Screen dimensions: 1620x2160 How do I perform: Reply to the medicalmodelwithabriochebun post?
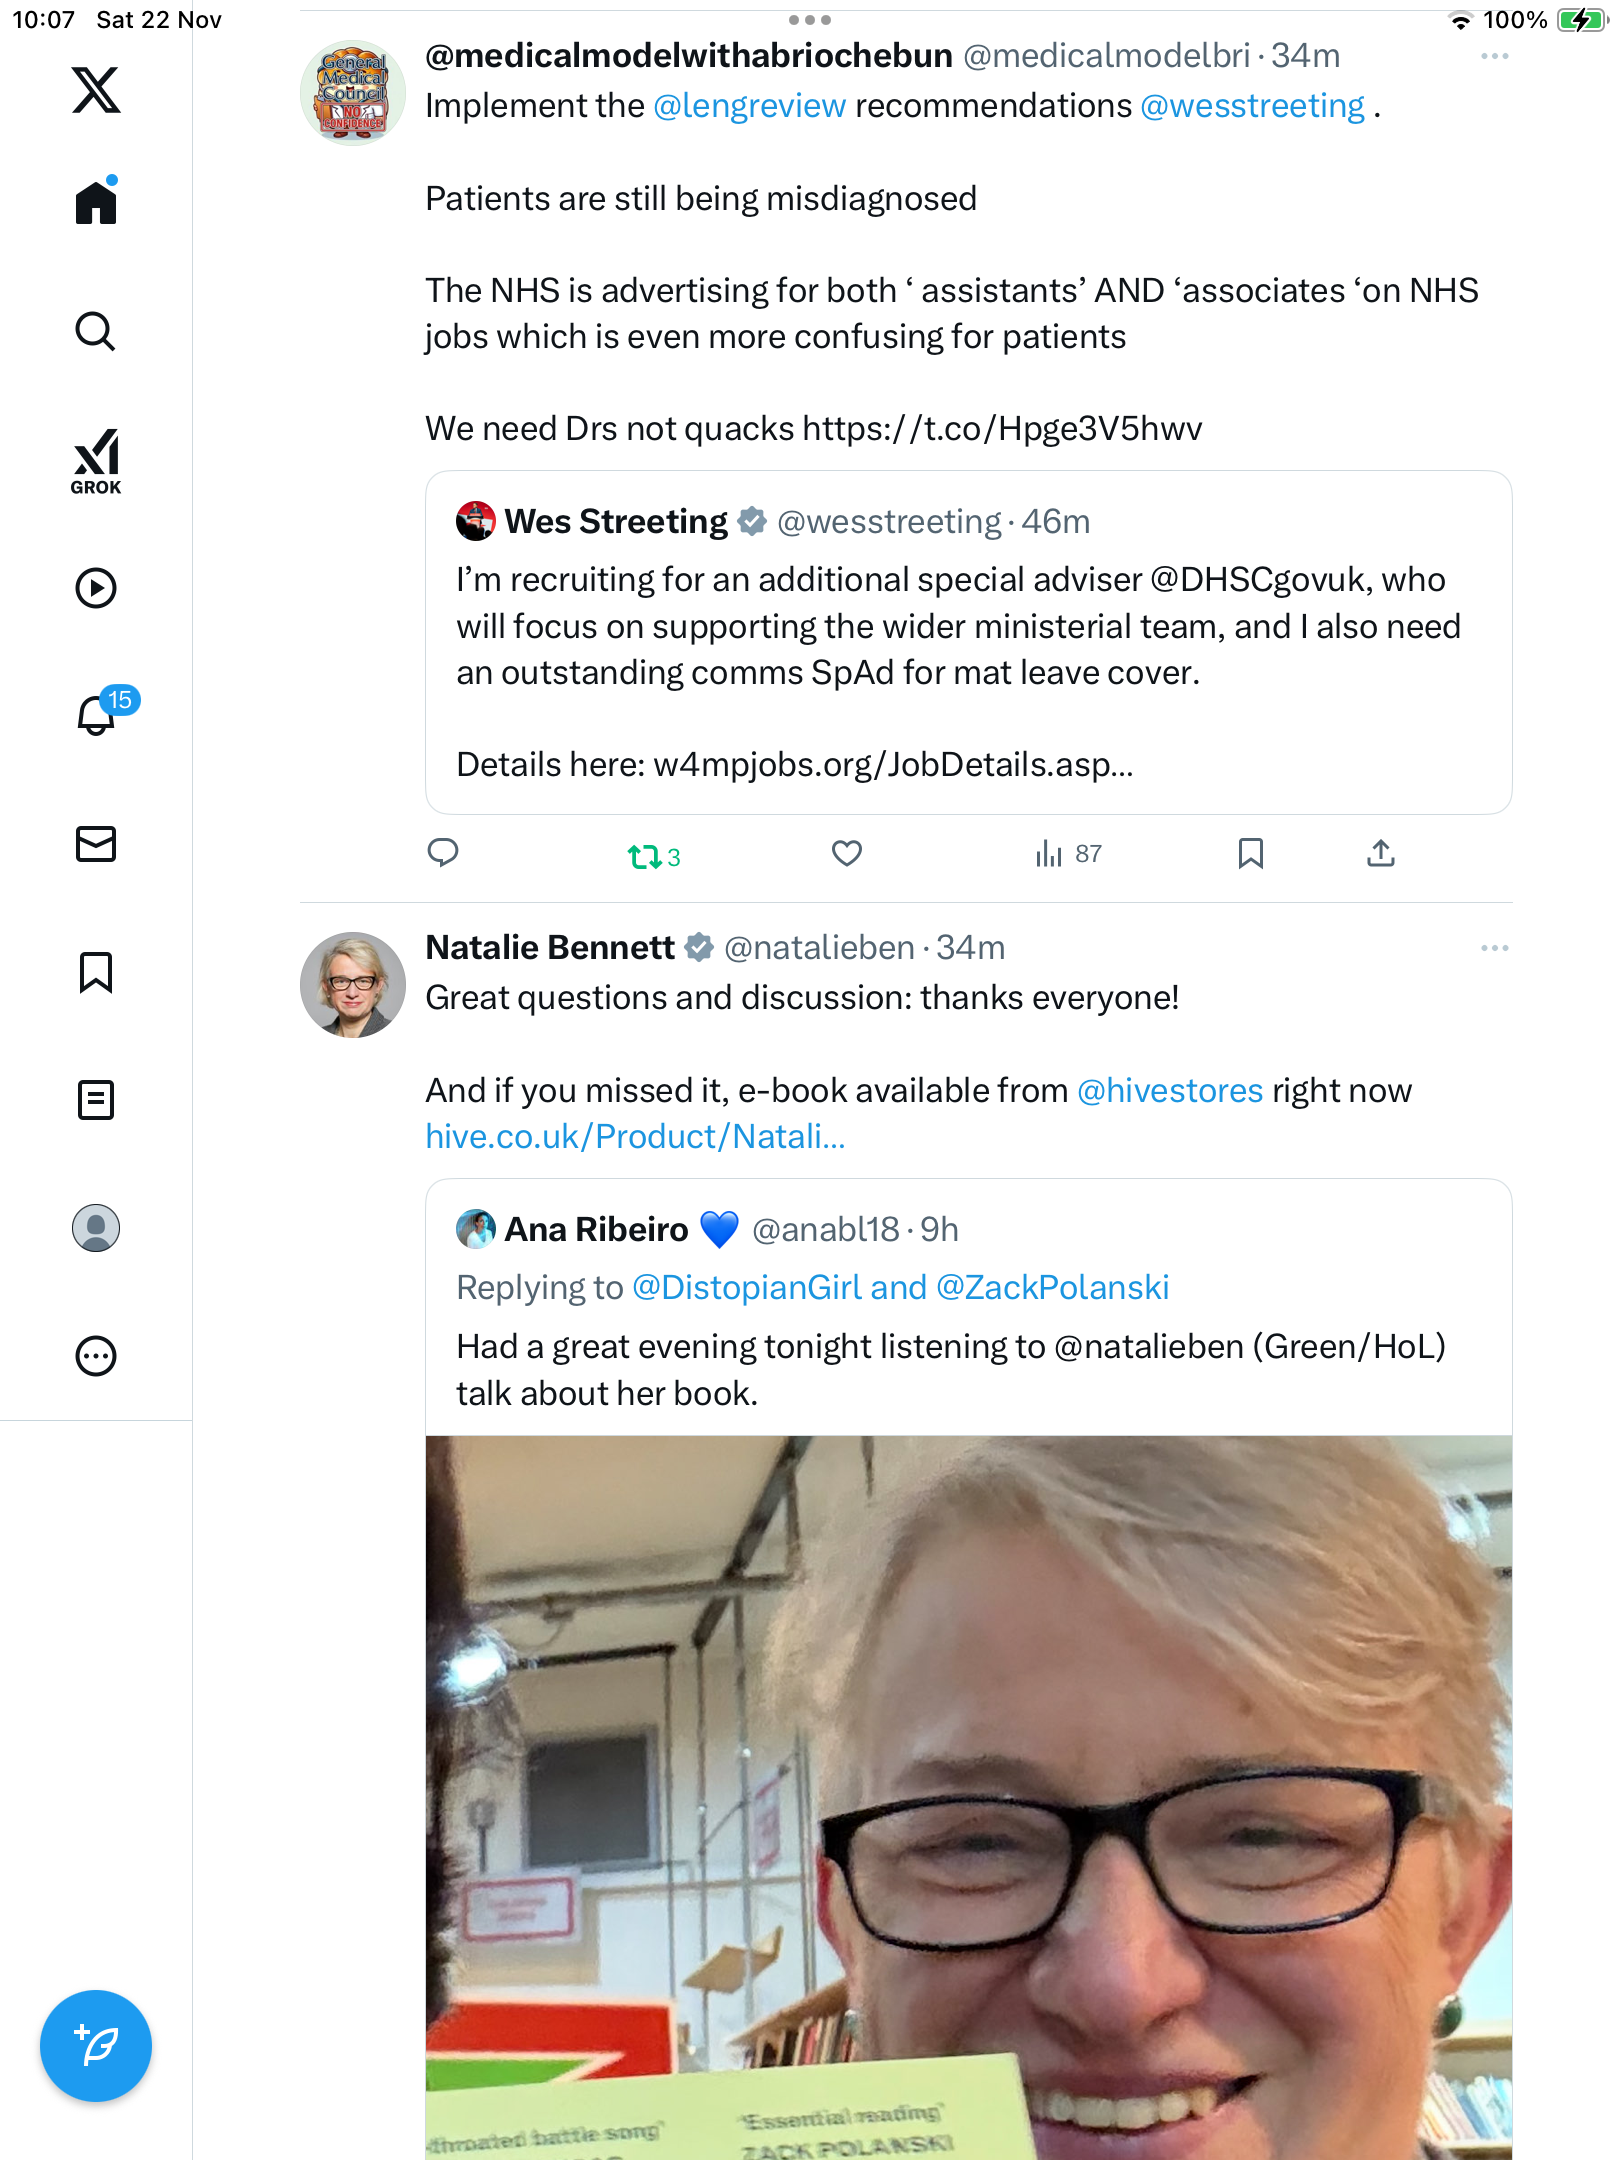443,853
